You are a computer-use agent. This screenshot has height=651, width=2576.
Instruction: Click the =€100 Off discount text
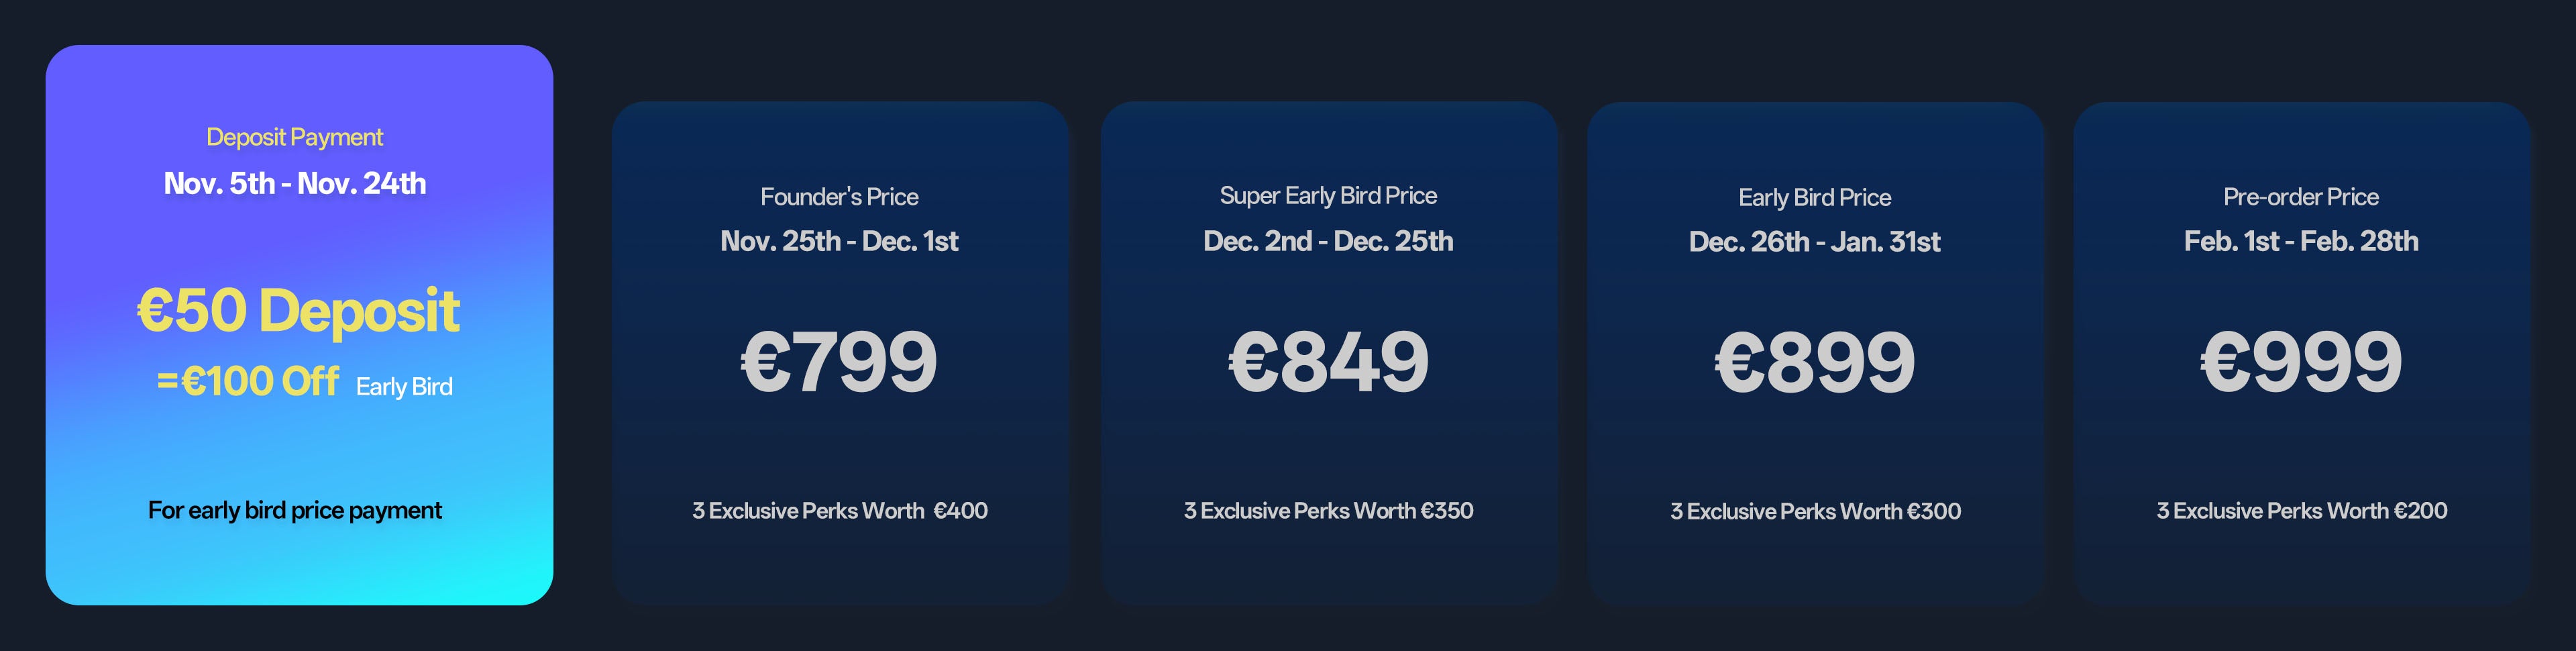click(248, 382)
